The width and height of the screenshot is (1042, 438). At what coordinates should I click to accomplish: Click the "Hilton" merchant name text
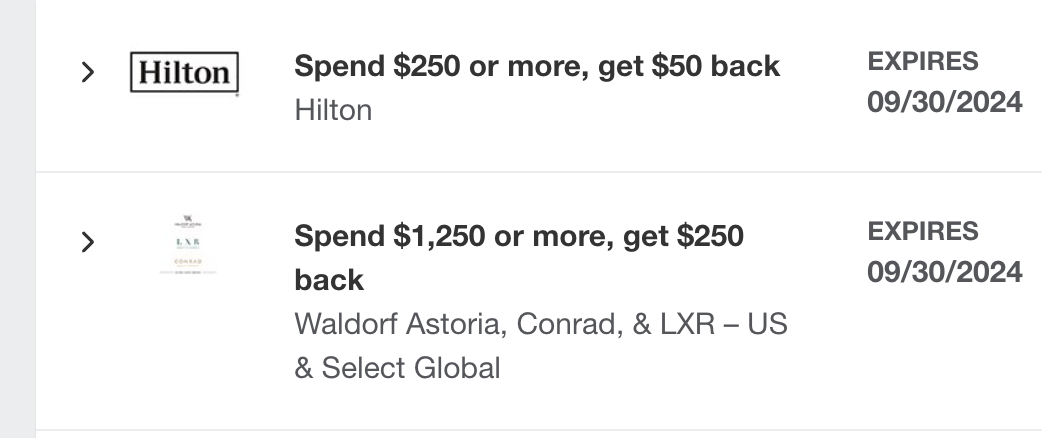(333, 110)
